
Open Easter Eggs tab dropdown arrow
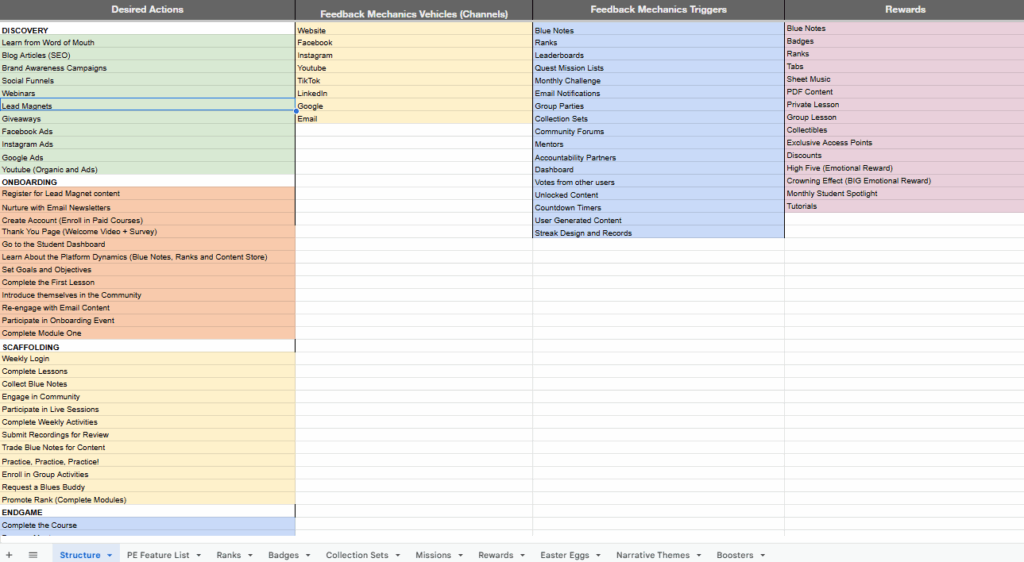598,555
